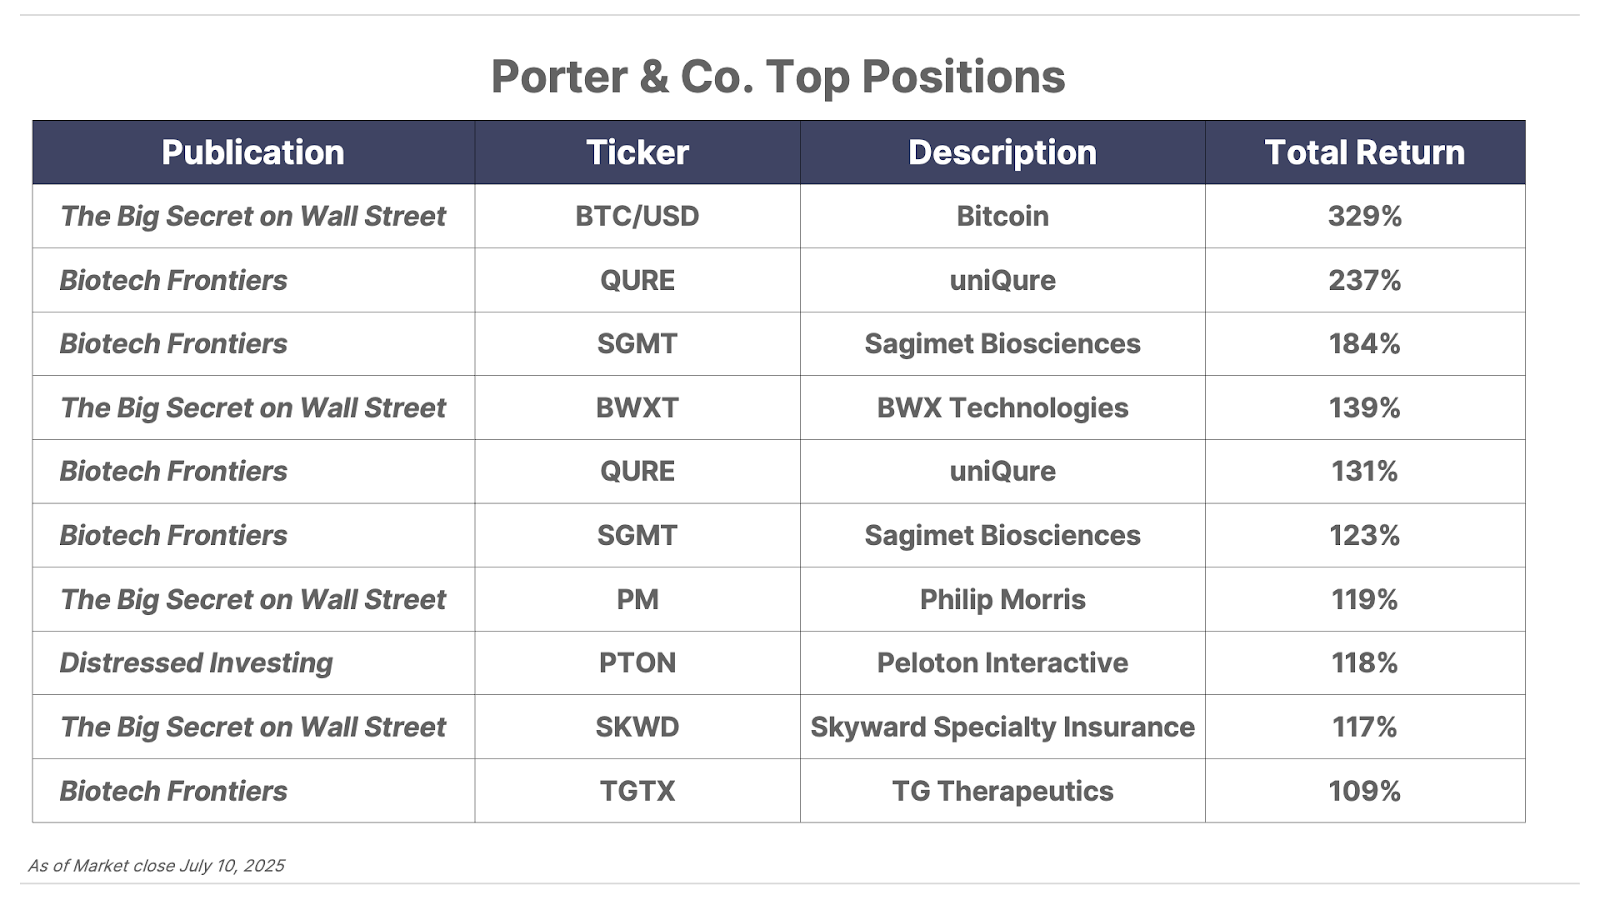Select the Philip Morris cell
Image resolution: width=1600 pixels, height=900 pixels.
click(x=1002, y=599)
